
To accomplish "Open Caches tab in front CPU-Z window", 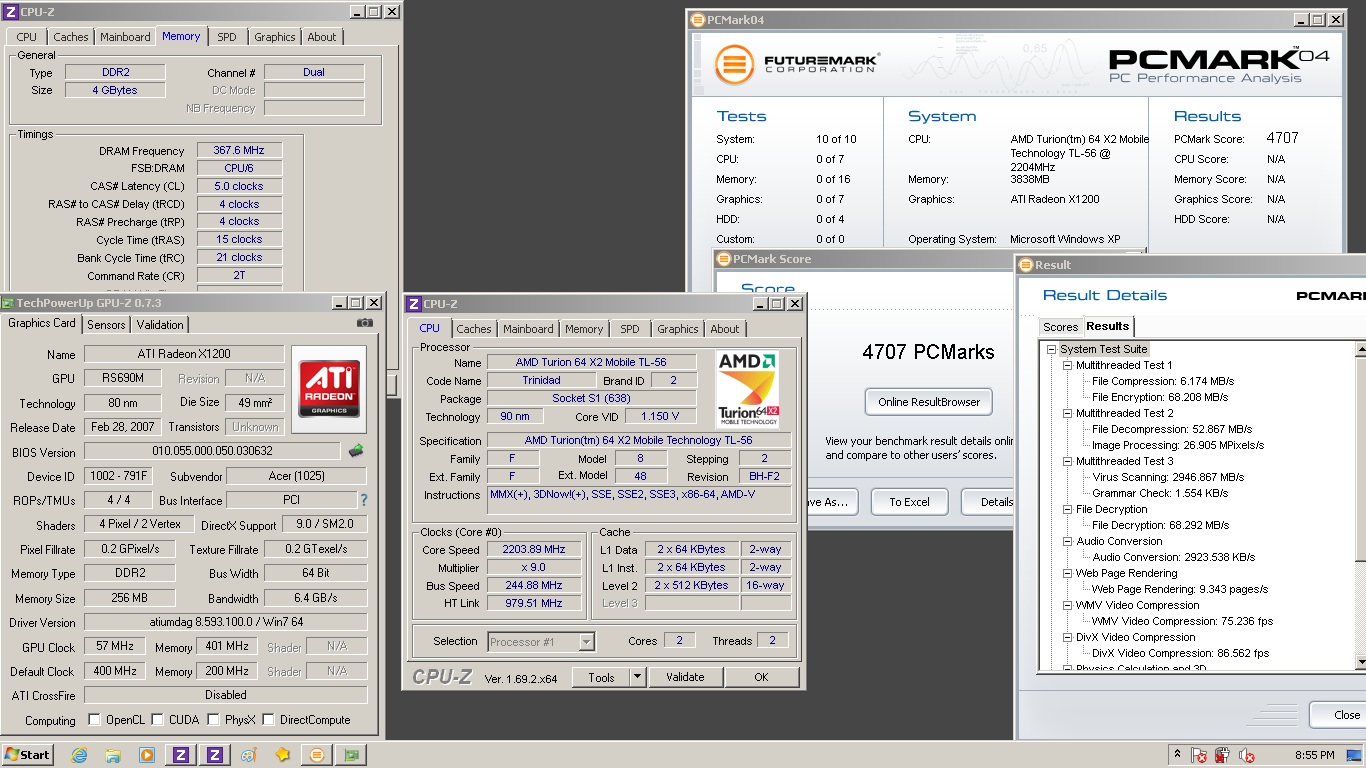I will (474, 329).
